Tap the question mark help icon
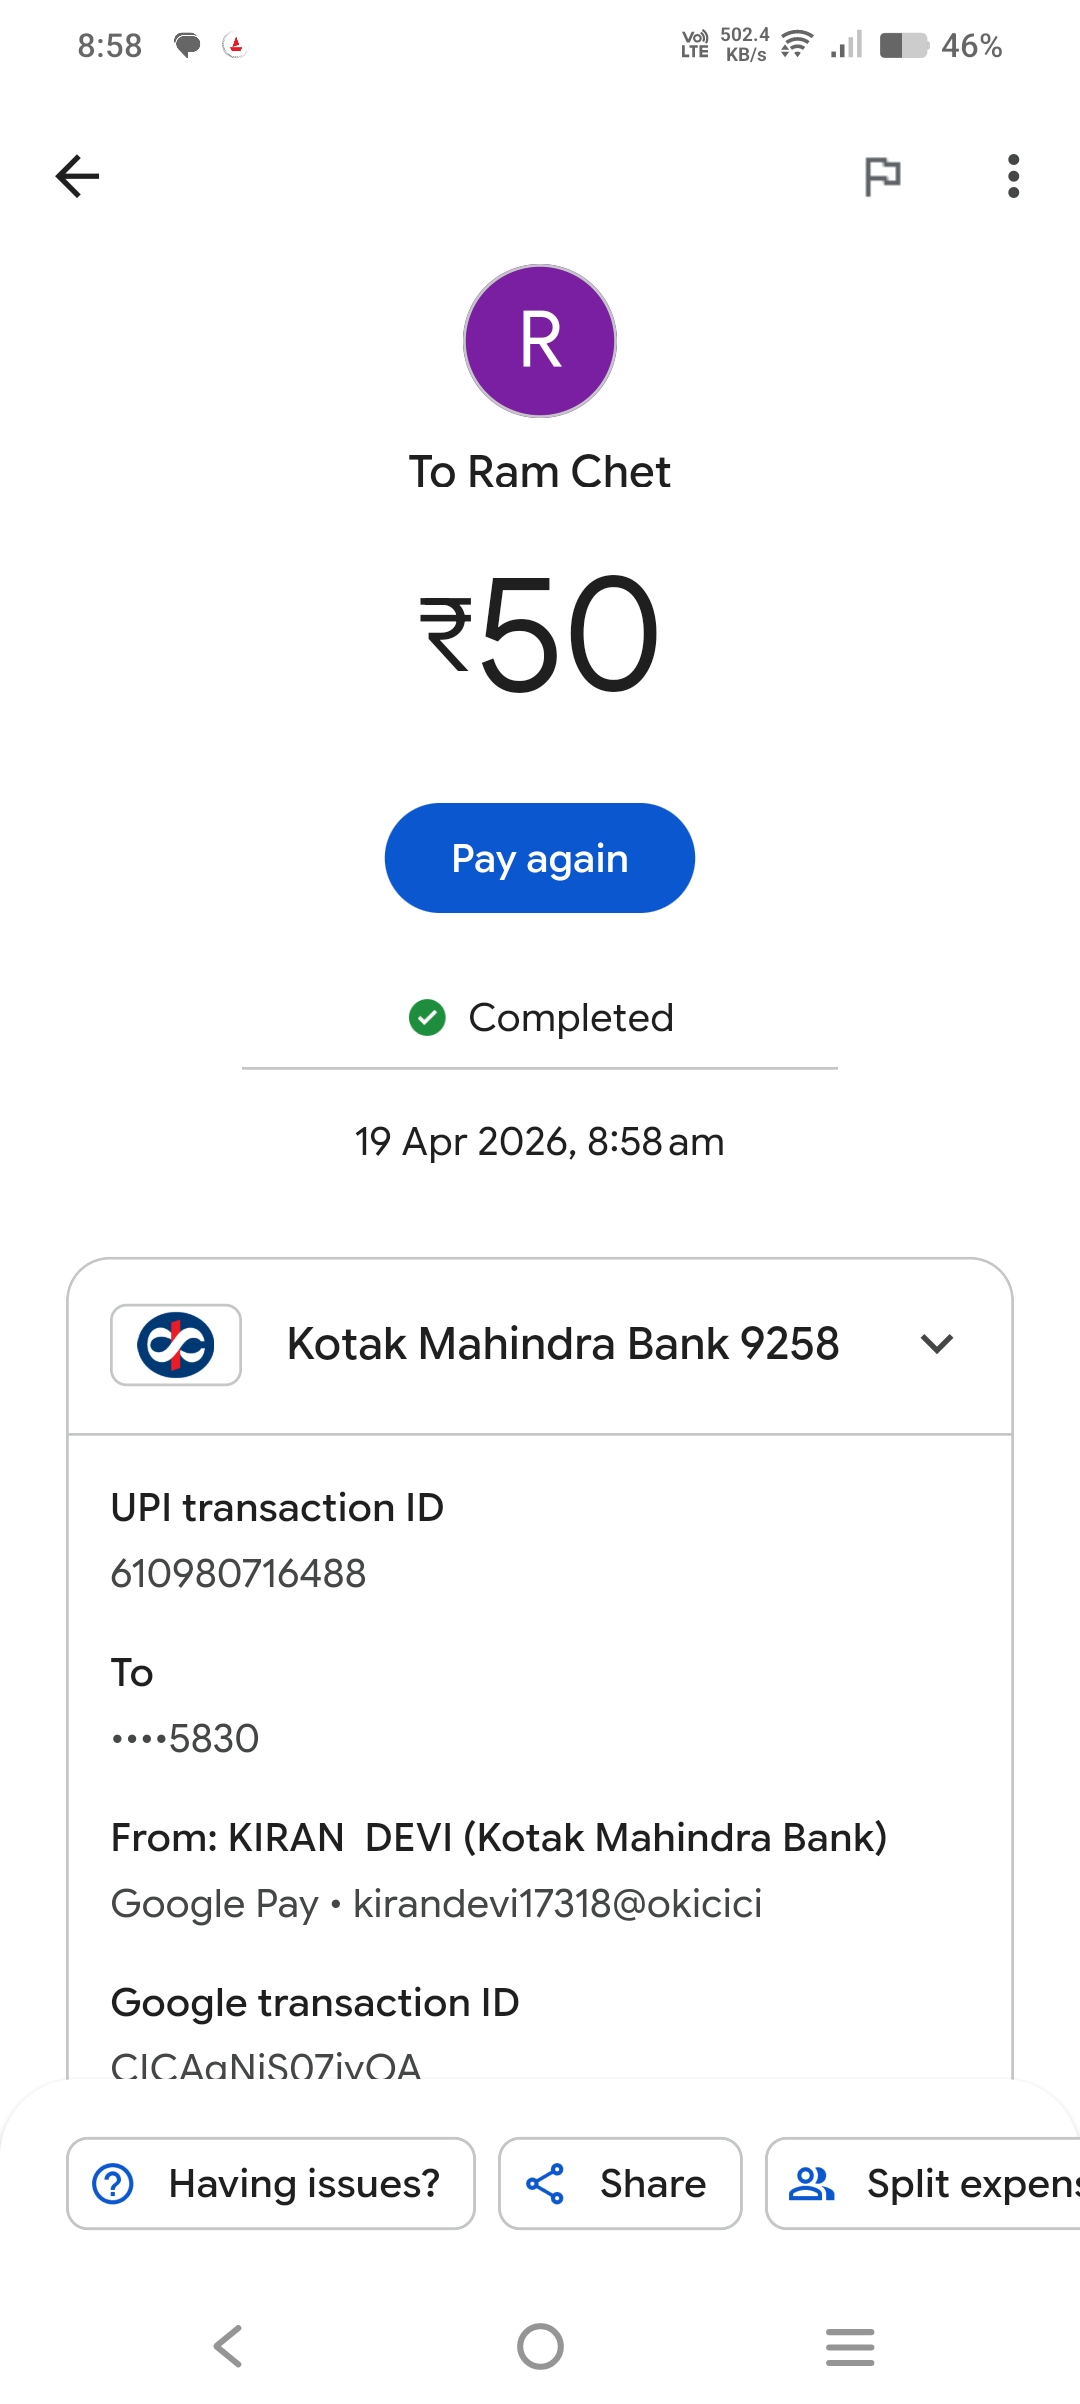Image resolution: width=1080 pixels, height=2404 pixels. click(x=113, y=2184)
